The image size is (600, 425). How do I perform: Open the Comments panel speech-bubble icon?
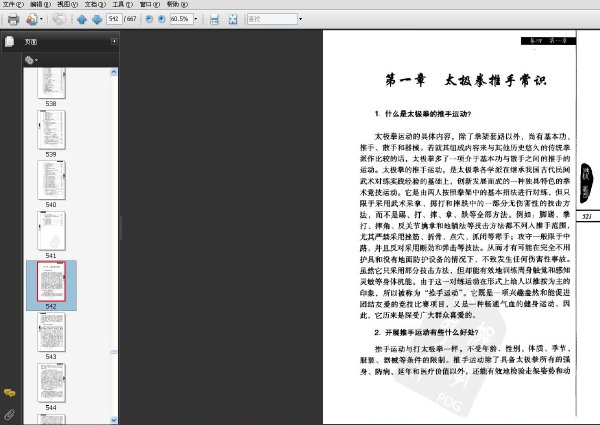[x=10, y=393]
